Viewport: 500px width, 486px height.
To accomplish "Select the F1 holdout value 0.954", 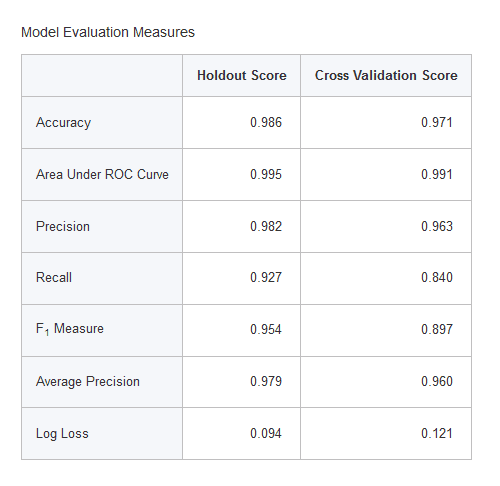I will click(x=266, y=329).
